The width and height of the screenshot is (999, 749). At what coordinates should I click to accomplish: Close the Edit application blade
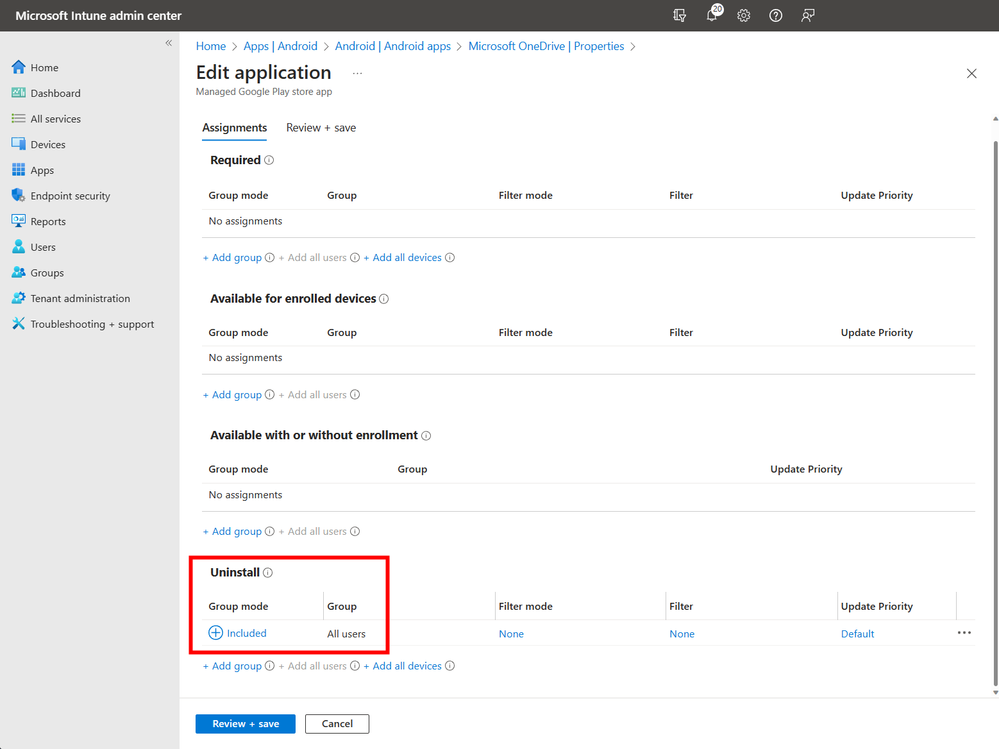(x=971, y=73)
